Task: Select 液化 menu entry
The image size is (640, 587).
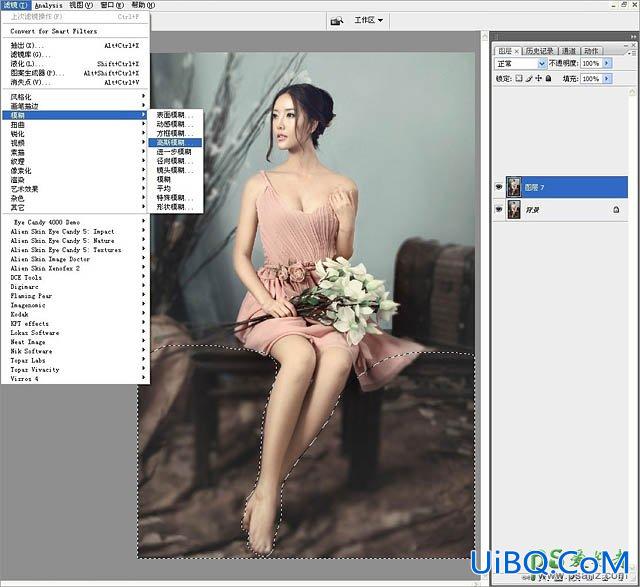Action: coord(75,64)
